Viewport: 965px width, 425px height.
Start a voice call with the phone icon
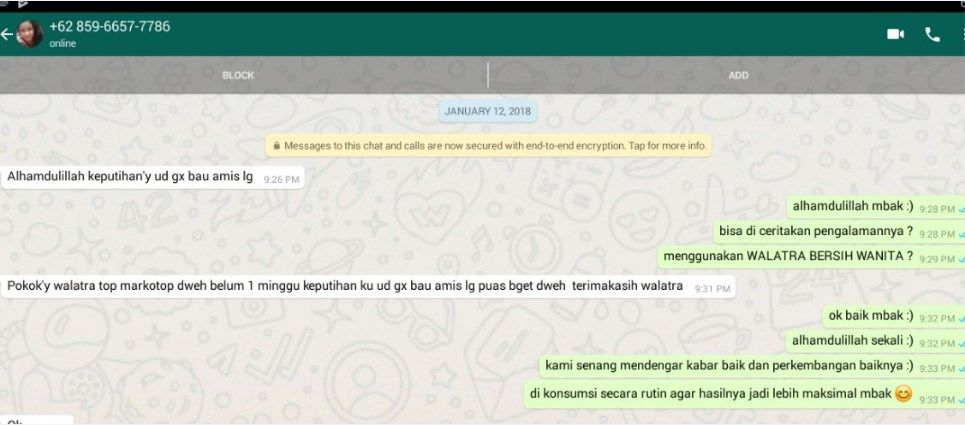pos(932,34)
